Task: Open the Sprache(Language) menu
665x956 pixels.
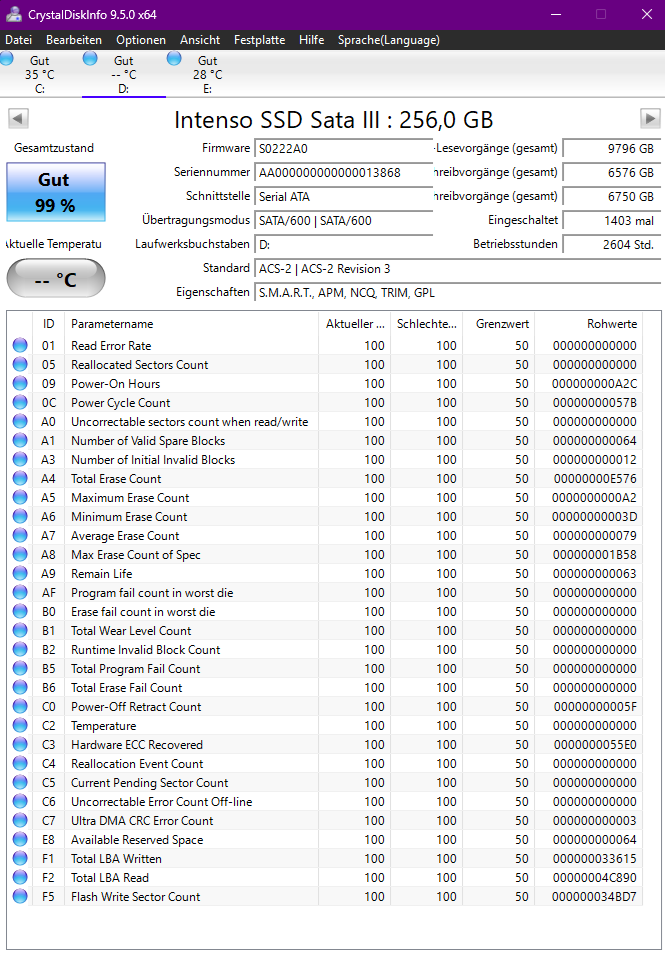Action: pos(388,40)
